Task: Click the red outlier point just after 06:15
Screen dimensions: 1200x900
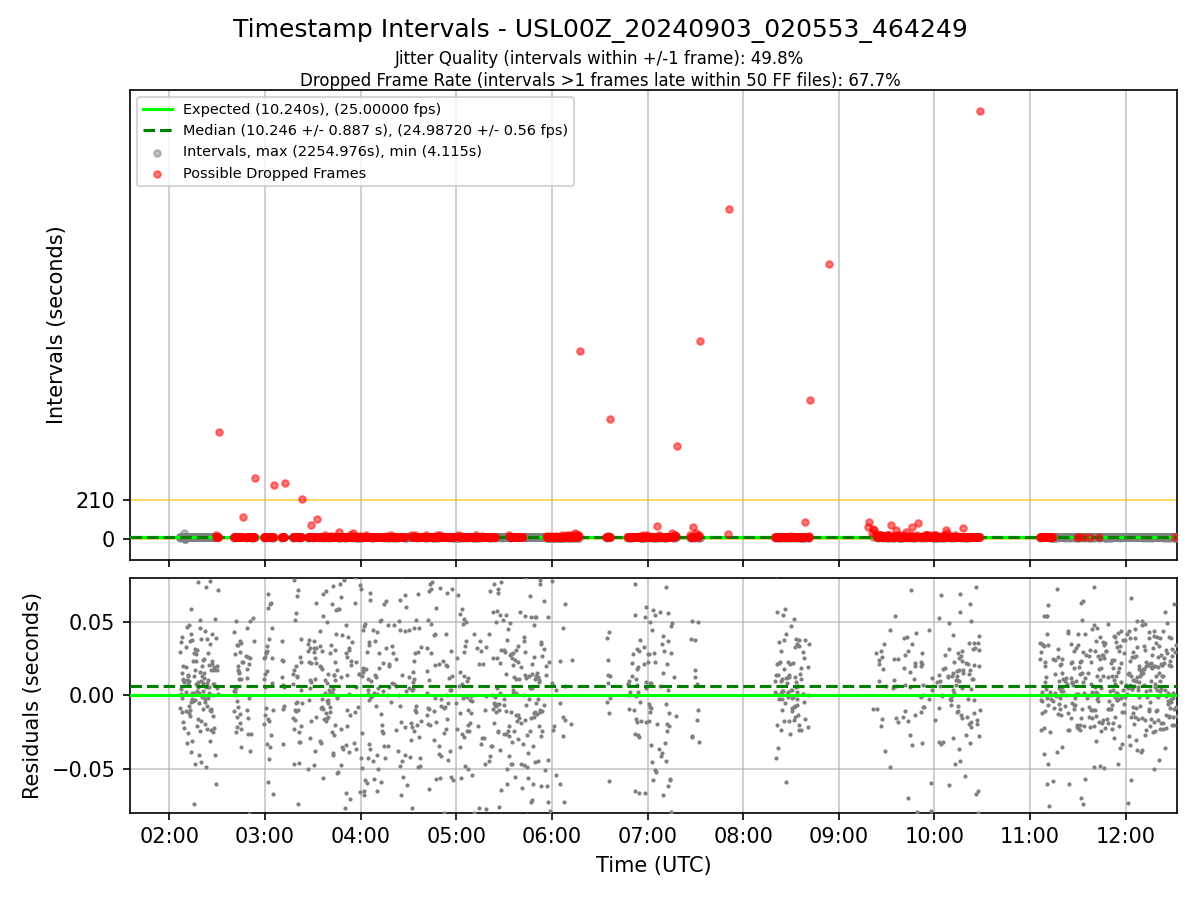Action: (x=580, y=351)
